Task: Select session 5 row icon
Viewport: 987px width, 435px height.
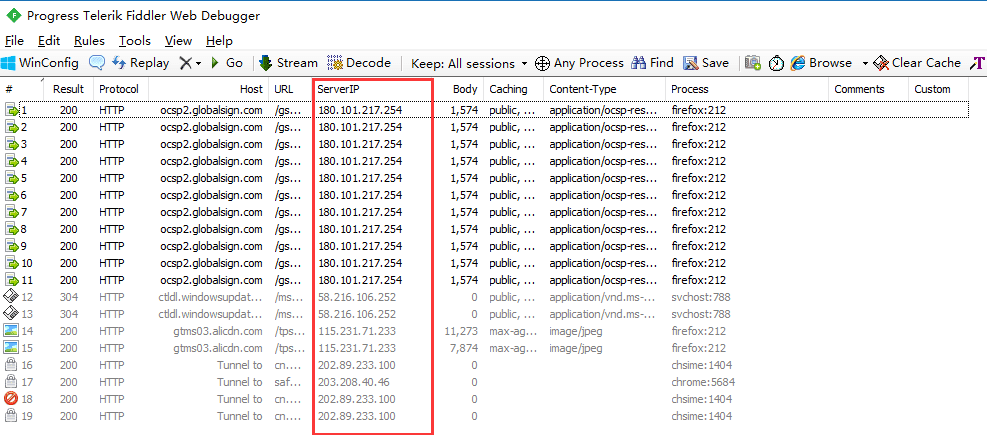Action: coord(13,178)
